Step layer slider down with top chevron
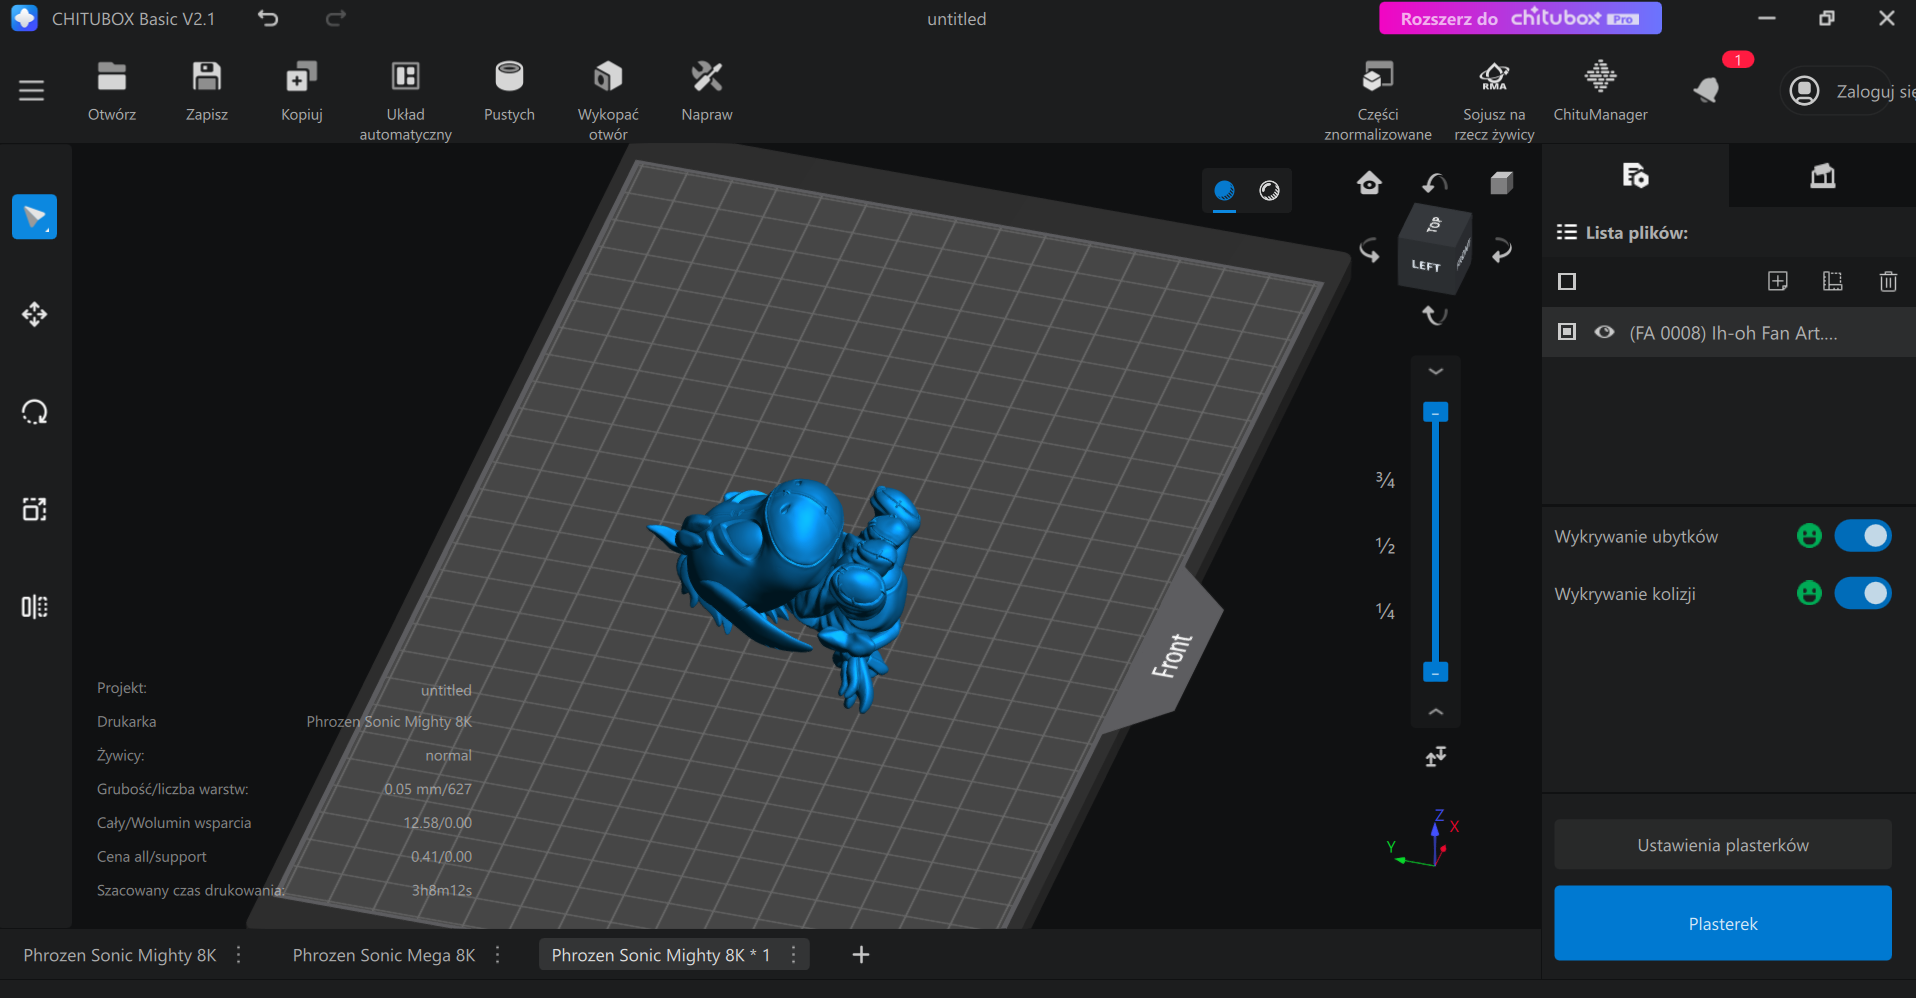This screenshot has width=1916, height=998. [1435, 371]
